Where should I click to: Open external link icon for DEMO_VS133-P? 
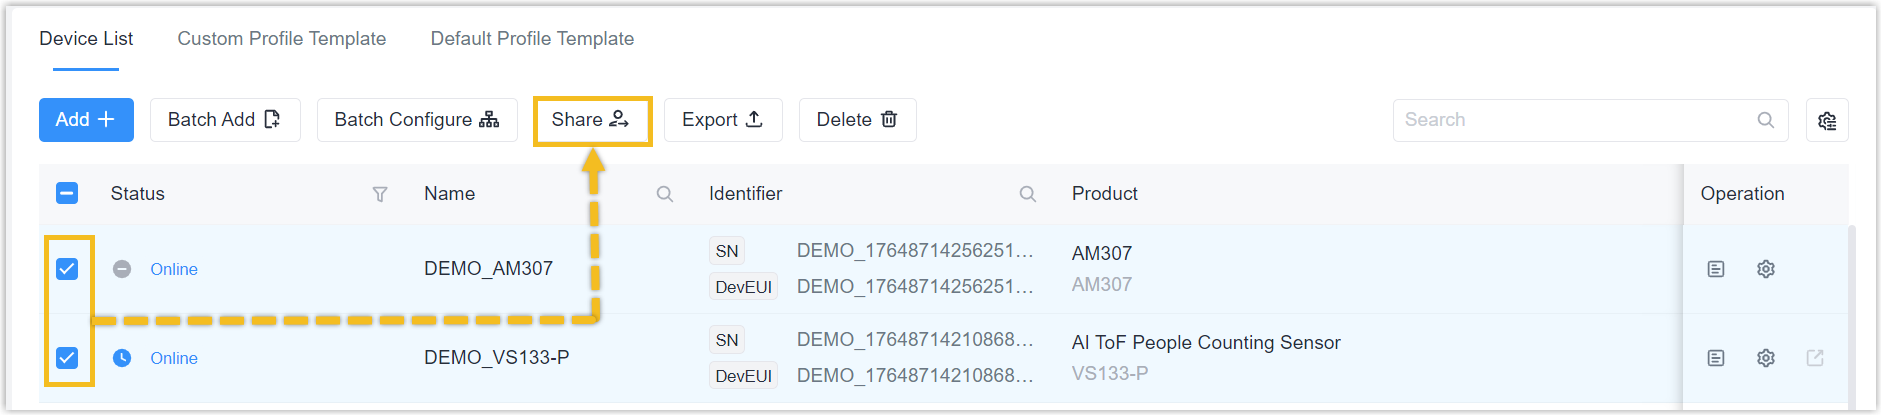1815,358
